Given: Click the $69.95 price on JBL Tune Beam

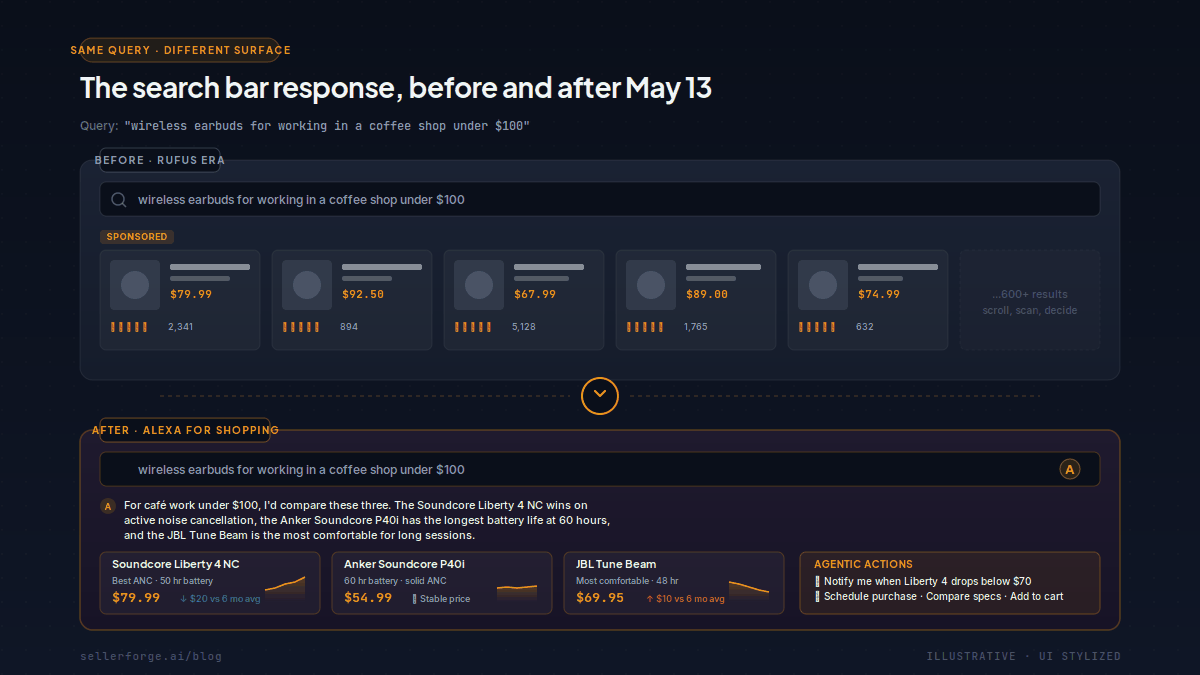Looking at the screenshot, I should [x=600, y=598].
